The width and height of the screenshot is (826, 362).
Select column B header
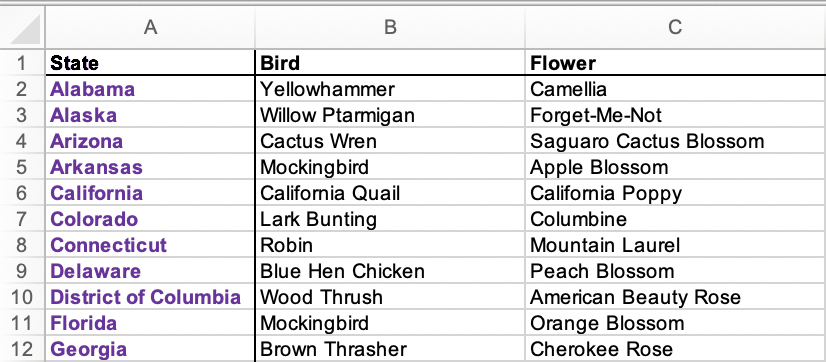coord(390,27)
